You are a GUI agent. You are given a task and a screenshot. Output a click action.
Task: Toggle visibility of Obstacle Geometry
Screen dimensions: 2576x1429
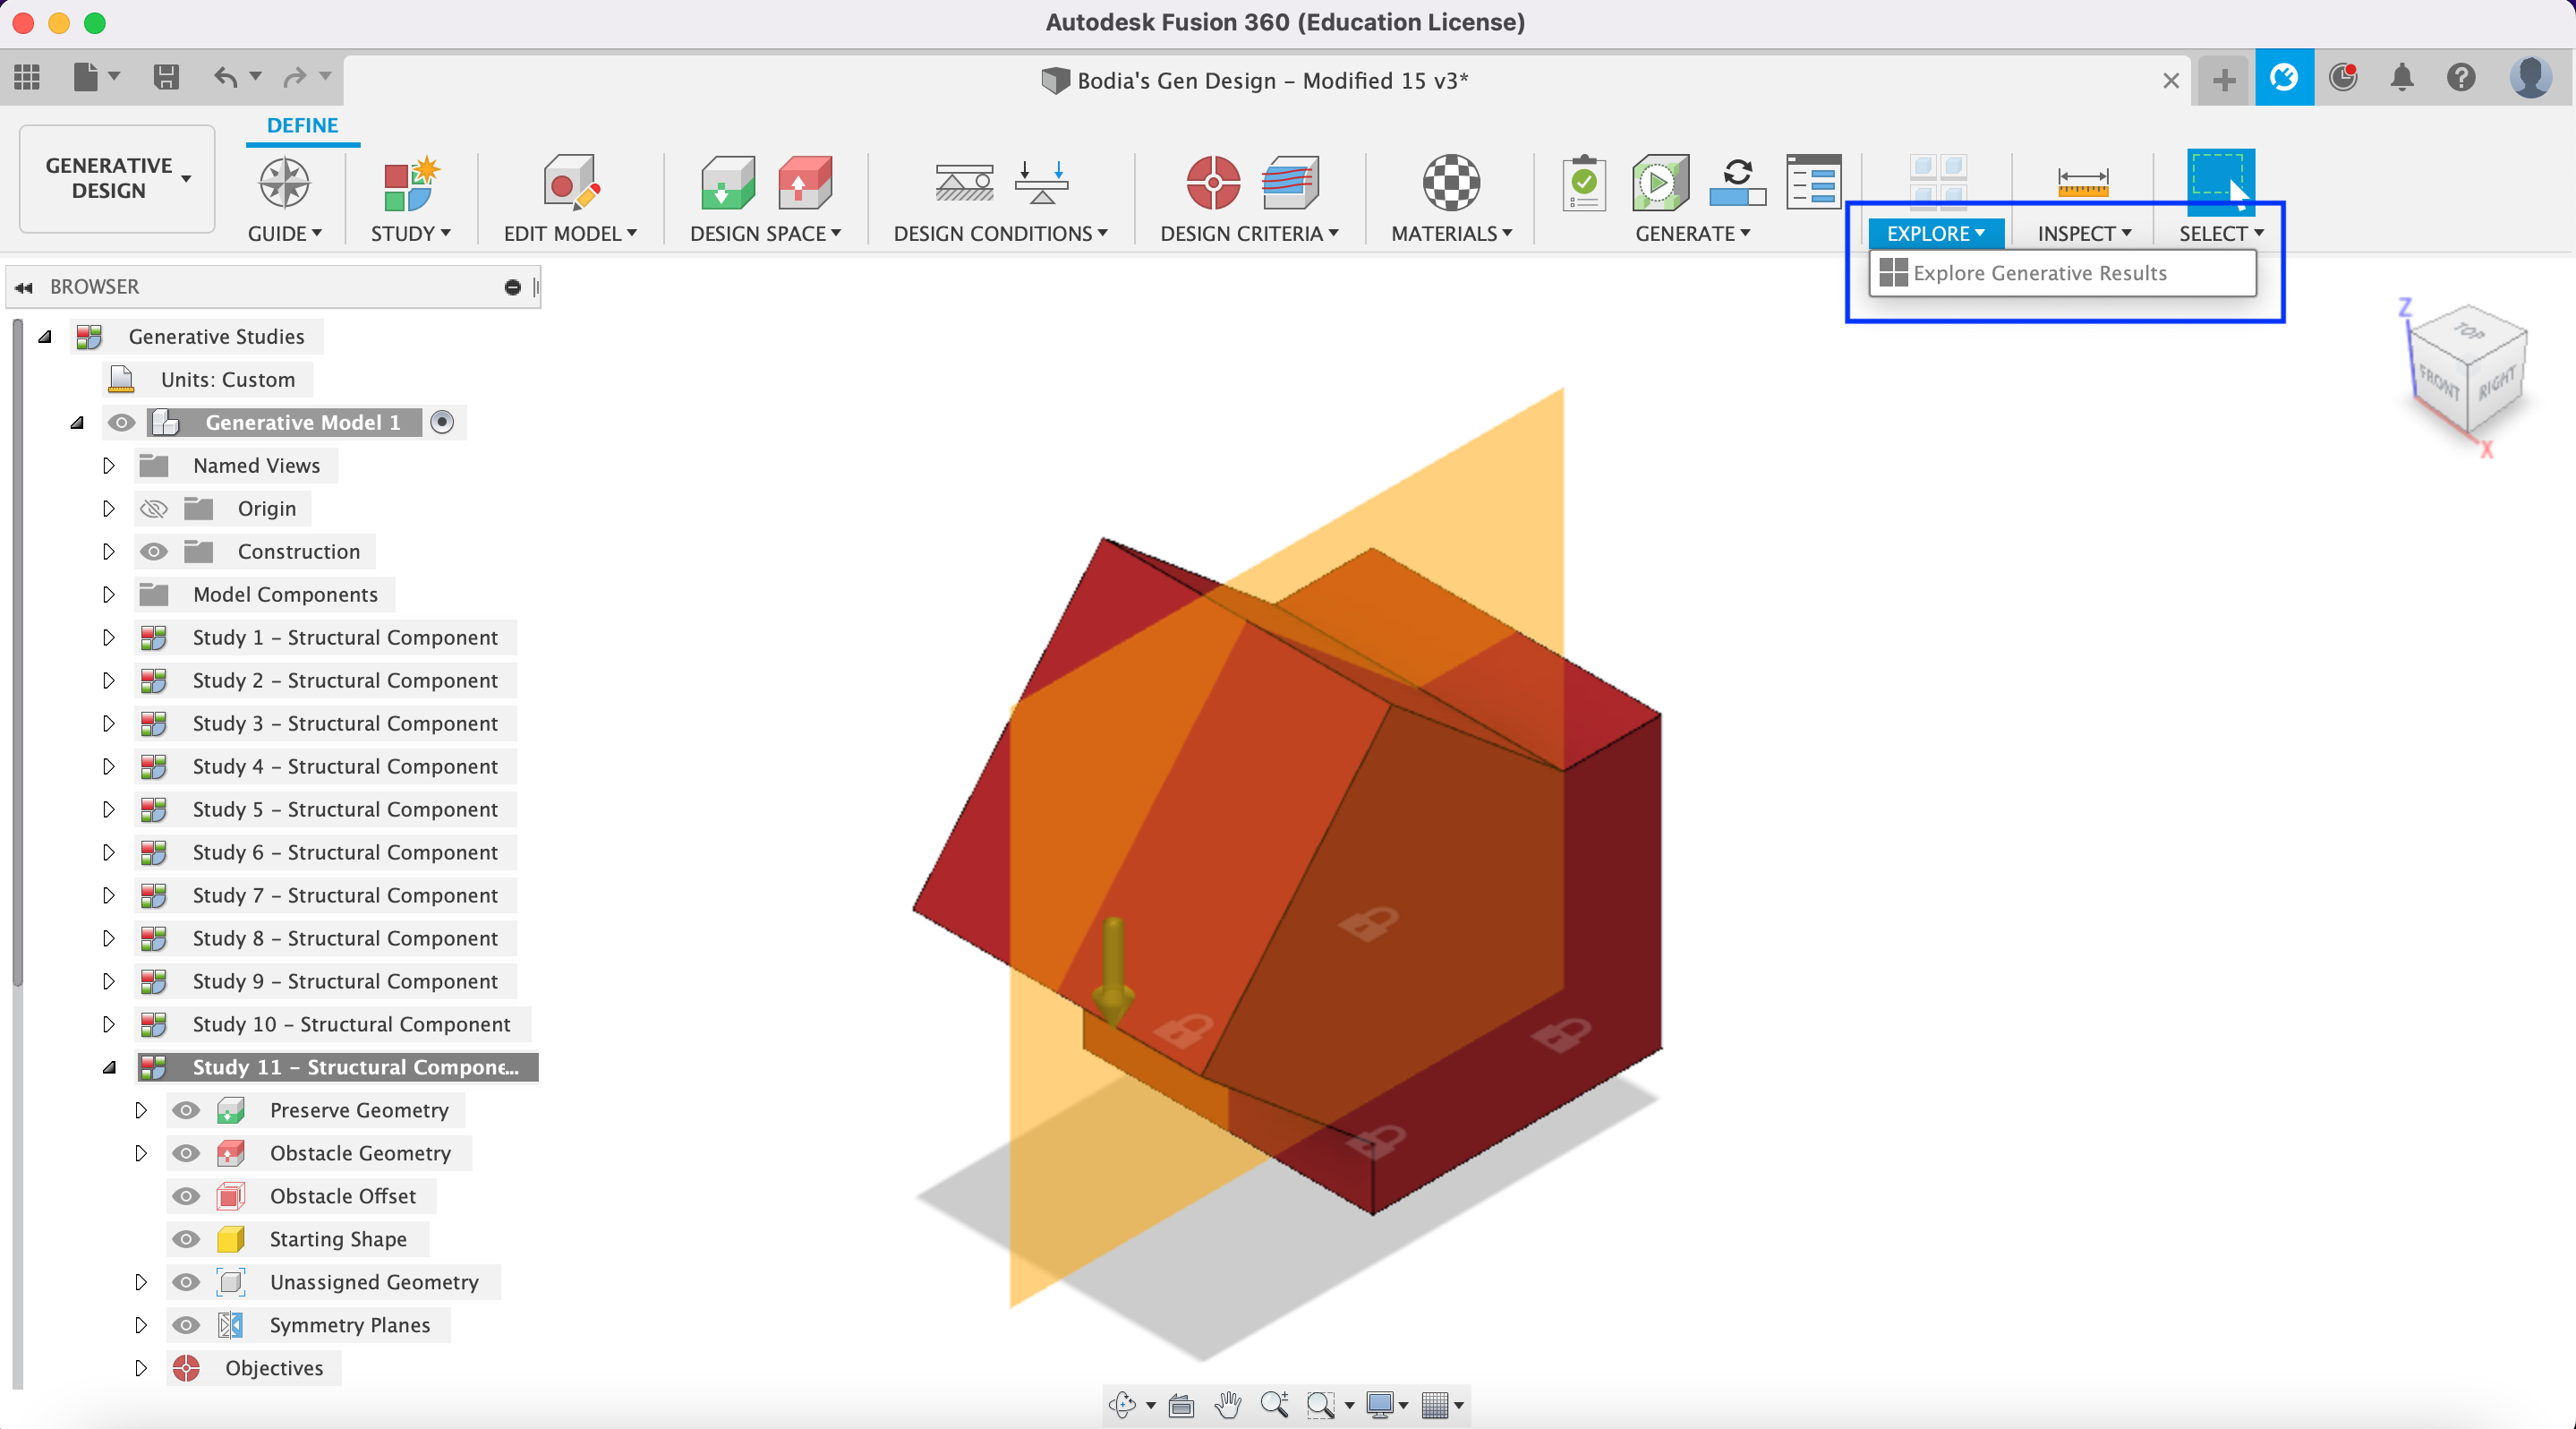point(186,1153)
